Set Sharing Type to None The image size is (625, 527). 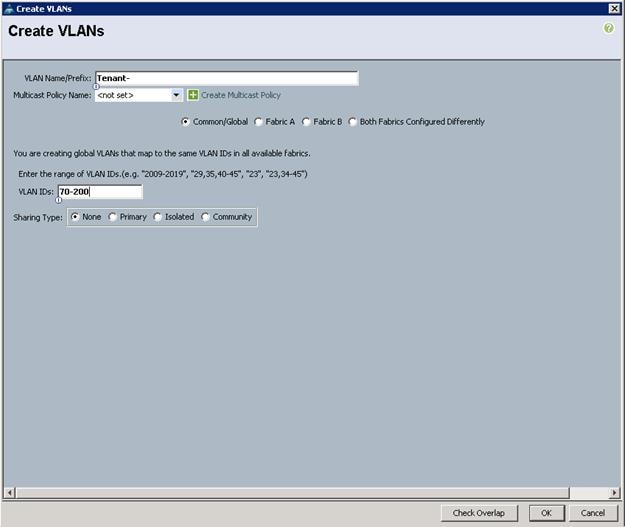pos(75,217)
